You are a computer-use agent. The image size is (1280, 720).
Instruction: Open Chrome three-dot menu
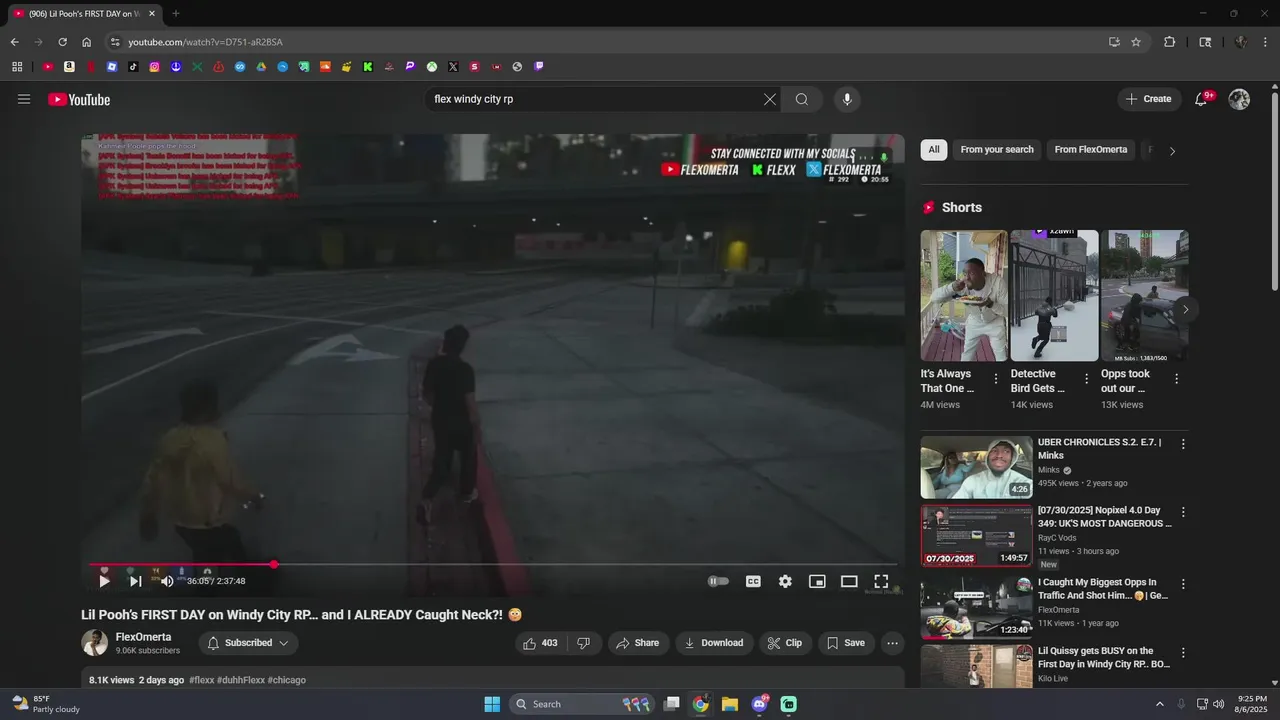(x=1265, y=42)
